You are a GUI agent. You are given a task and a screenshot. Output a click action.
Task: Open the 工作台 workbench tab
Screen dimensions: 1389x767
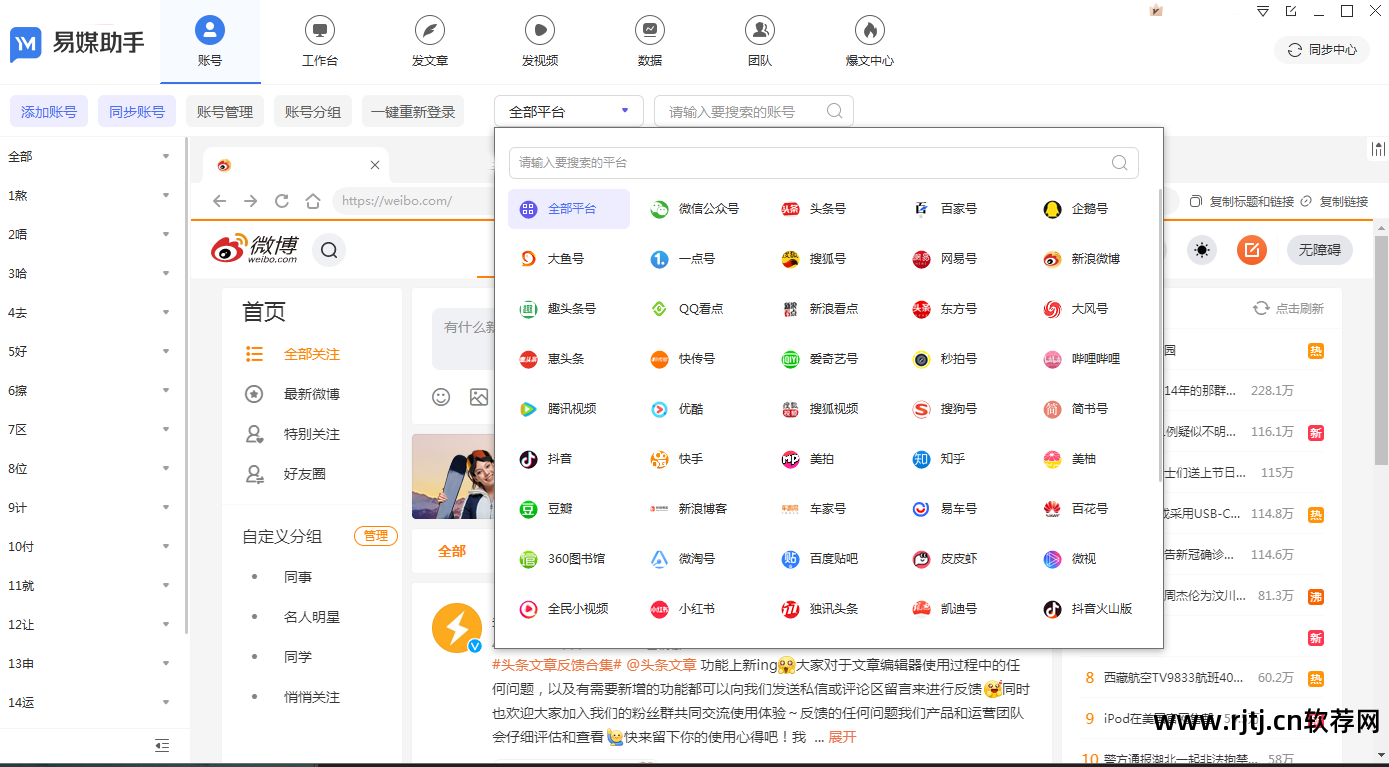320,42
